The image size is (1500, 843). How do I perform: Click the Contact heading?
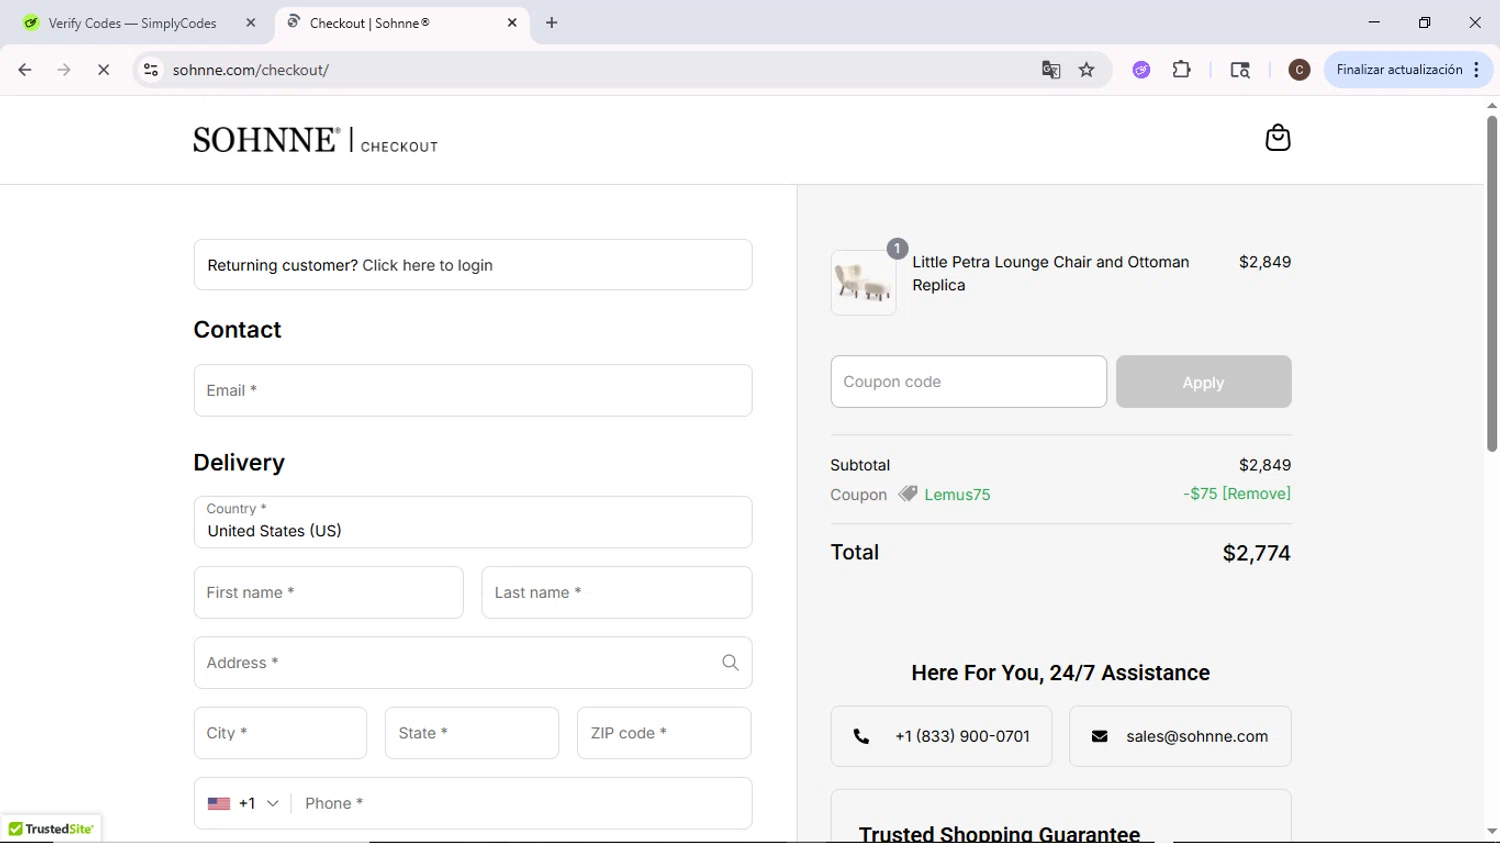point(237,329)
